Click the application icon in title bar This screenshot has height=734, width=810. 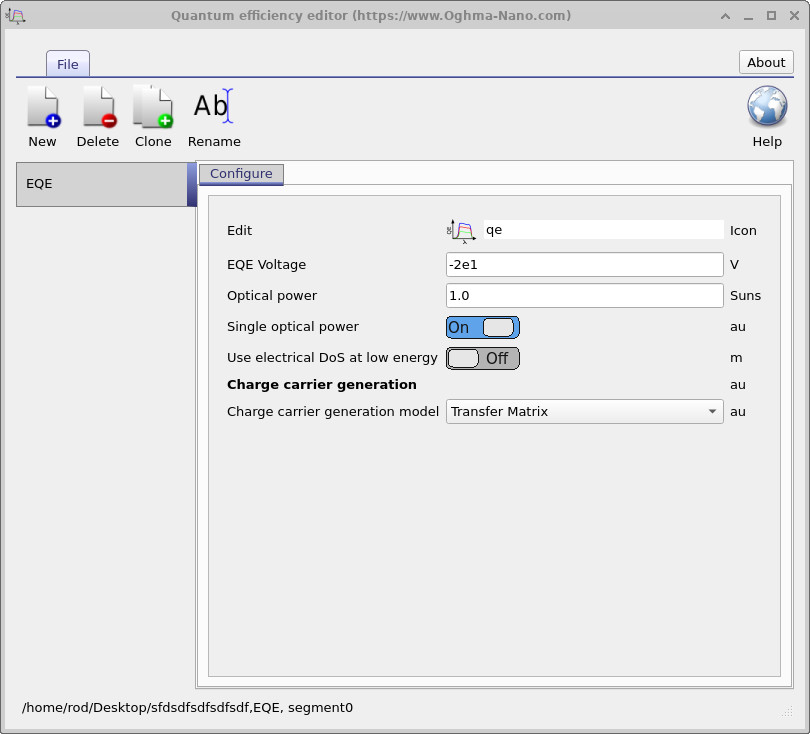tap(16, 16)
